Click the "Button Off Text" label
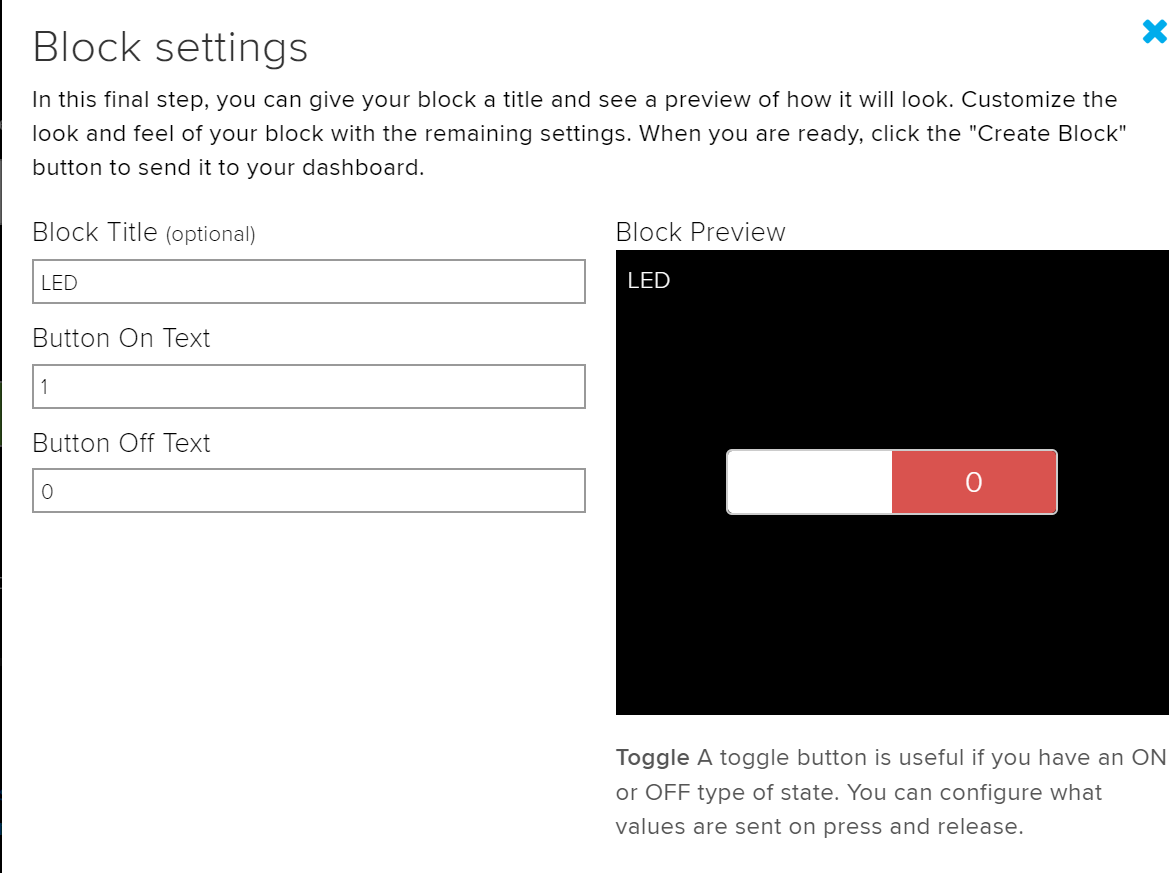Screen dimensions: 1169x873 121,443
